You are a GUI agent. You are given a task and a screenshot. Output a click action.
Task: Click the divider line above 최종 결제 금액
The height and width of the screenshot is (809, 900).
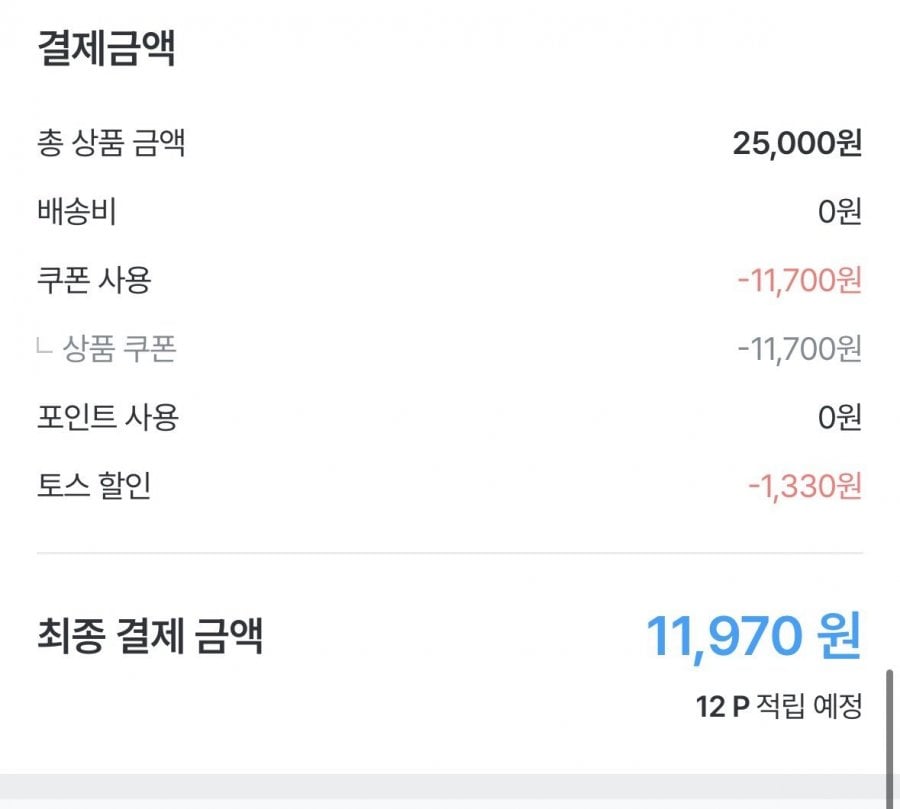click(x=450, y=553)
